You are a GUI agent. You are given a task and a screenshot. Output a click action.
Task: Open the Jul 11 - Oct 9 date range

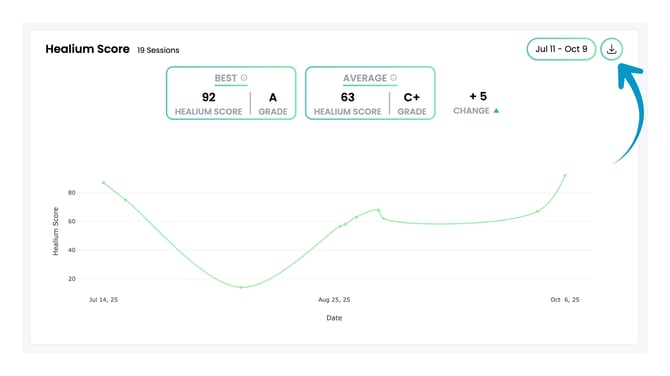click(x=561, y=49)
